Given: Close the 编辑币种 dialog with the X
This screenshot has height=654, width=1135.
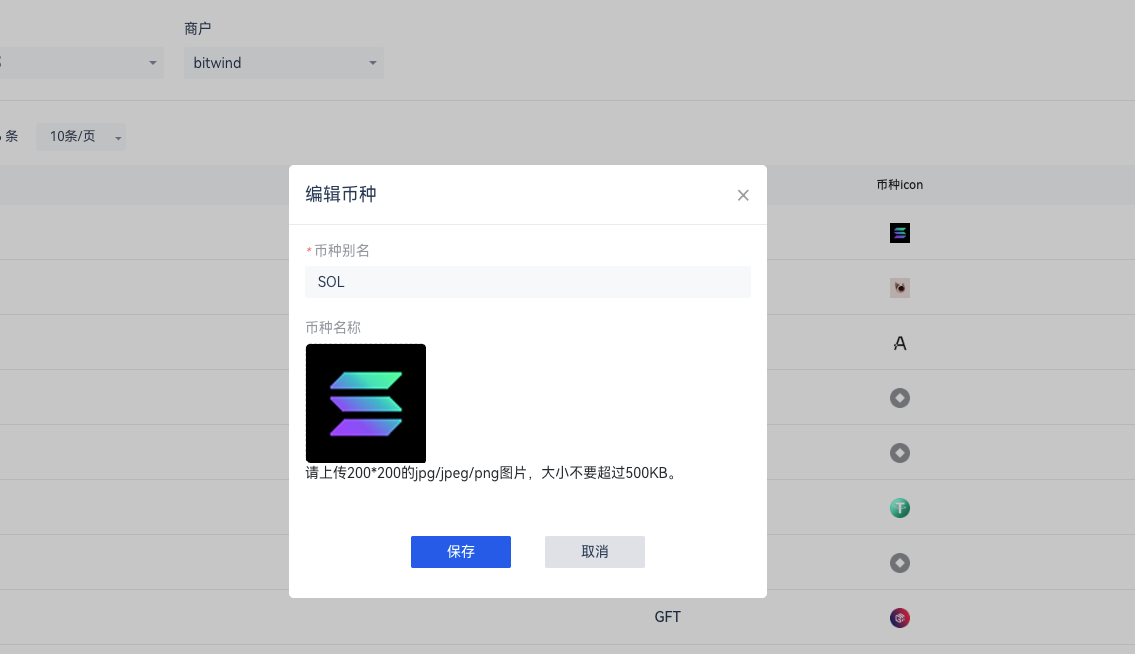Looking at the screenshot, I should click(743, 196).
